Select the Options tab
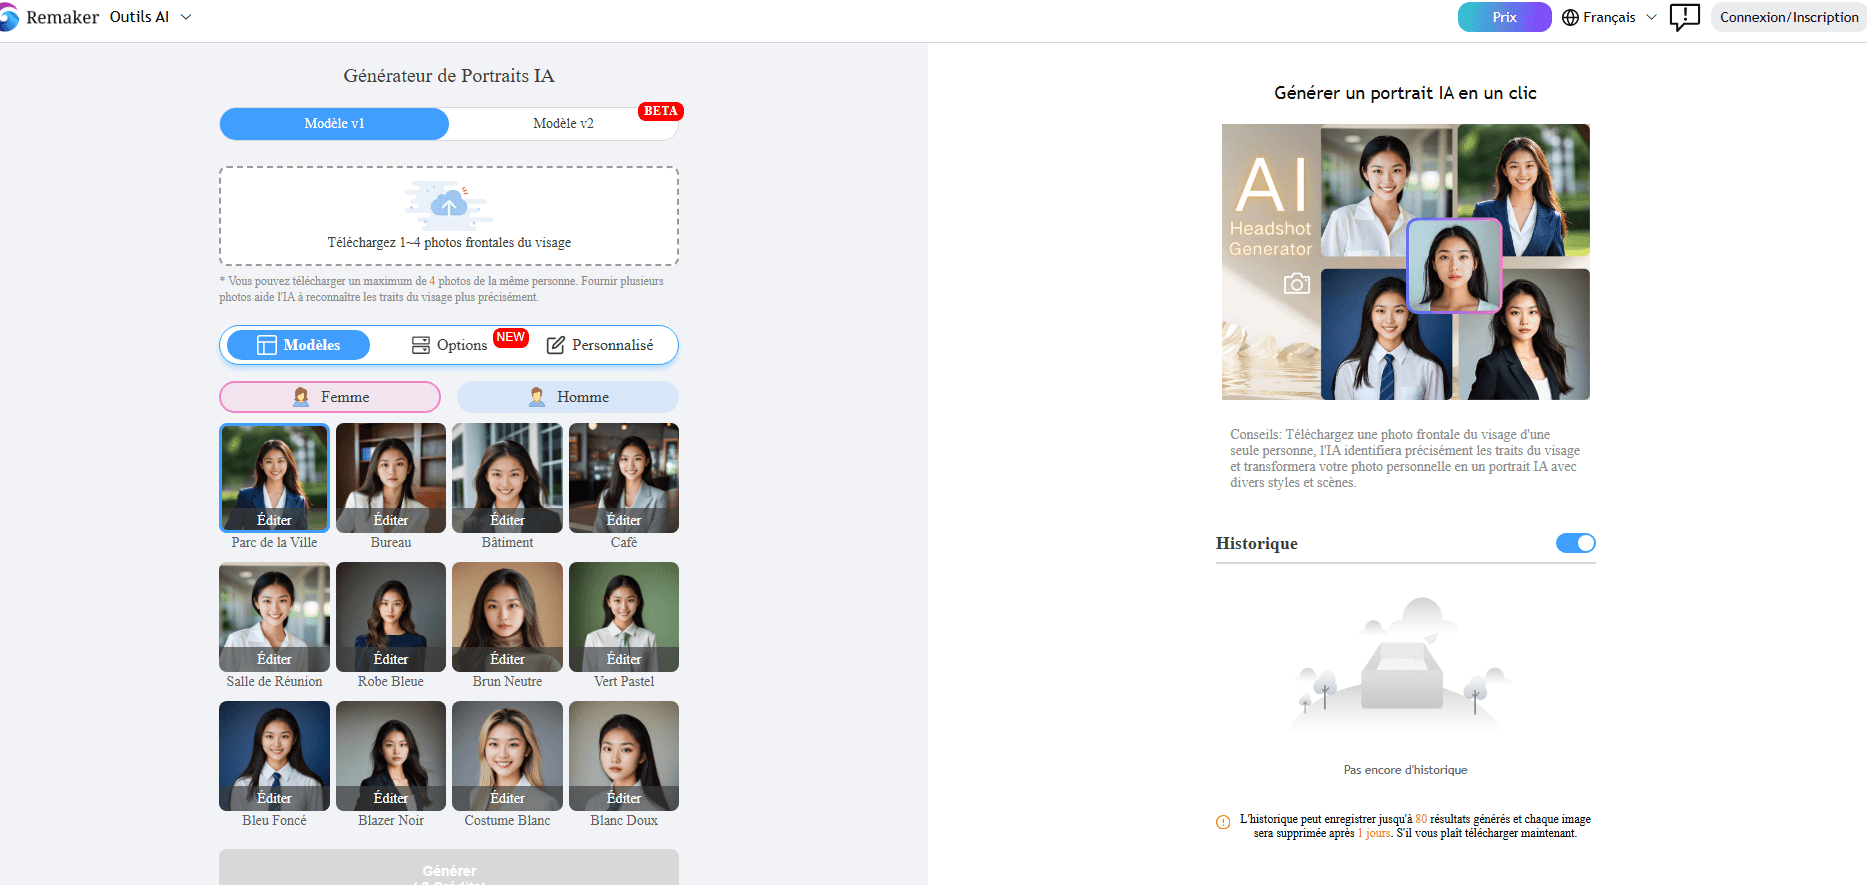This screenshot has width=1867, height=885. click(449, 345)
